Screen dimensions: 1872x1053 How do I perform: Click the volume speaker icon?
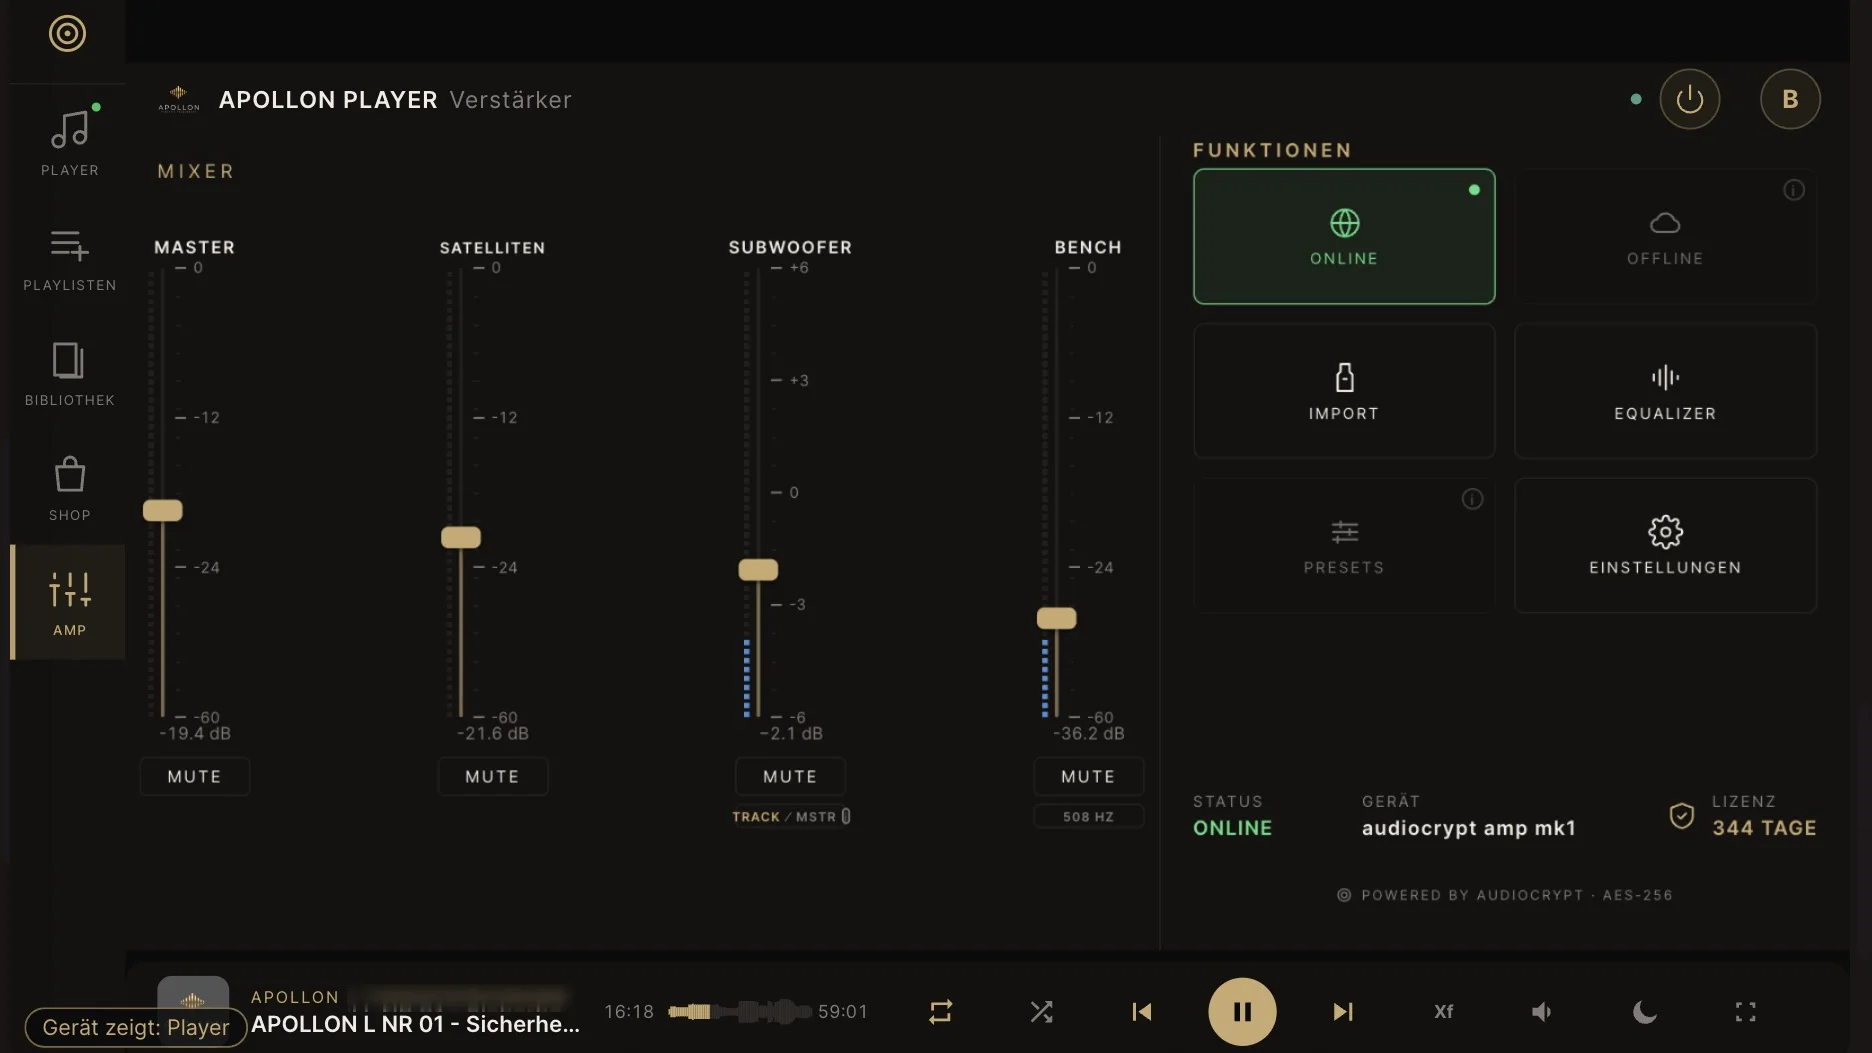point(1542,1012)
